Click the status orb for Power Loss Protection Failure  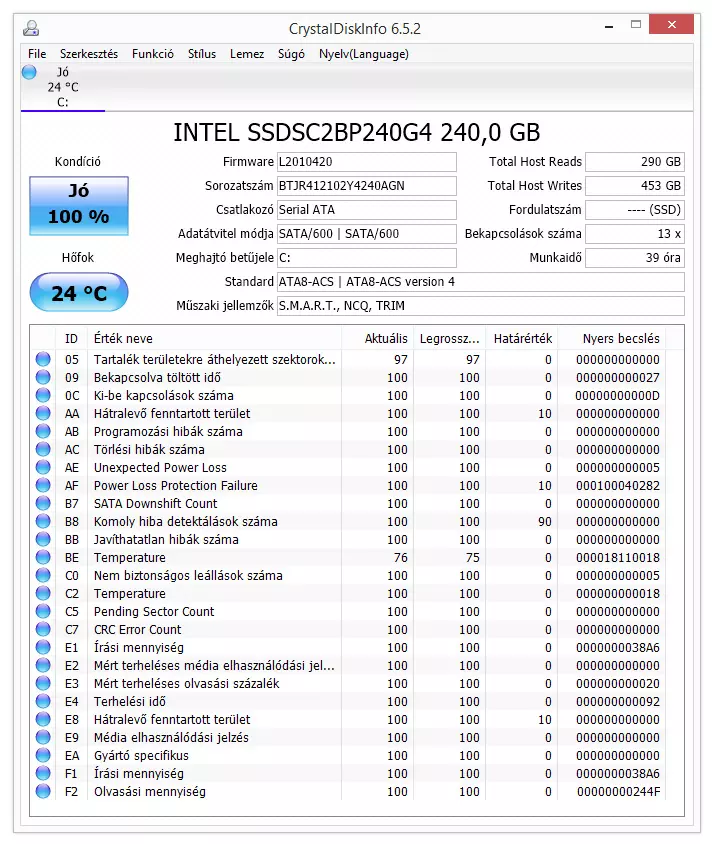tap(43, 485)
